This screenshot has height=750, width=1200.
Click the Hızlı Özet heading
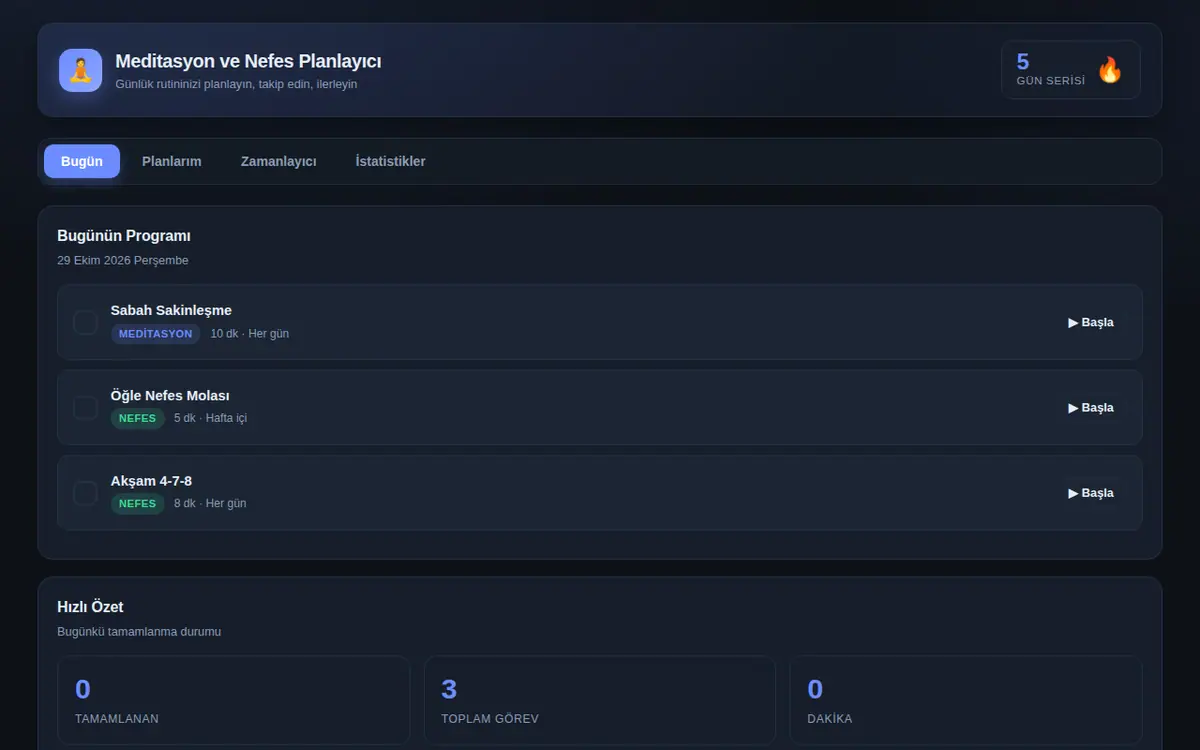[x=90, y=607]
